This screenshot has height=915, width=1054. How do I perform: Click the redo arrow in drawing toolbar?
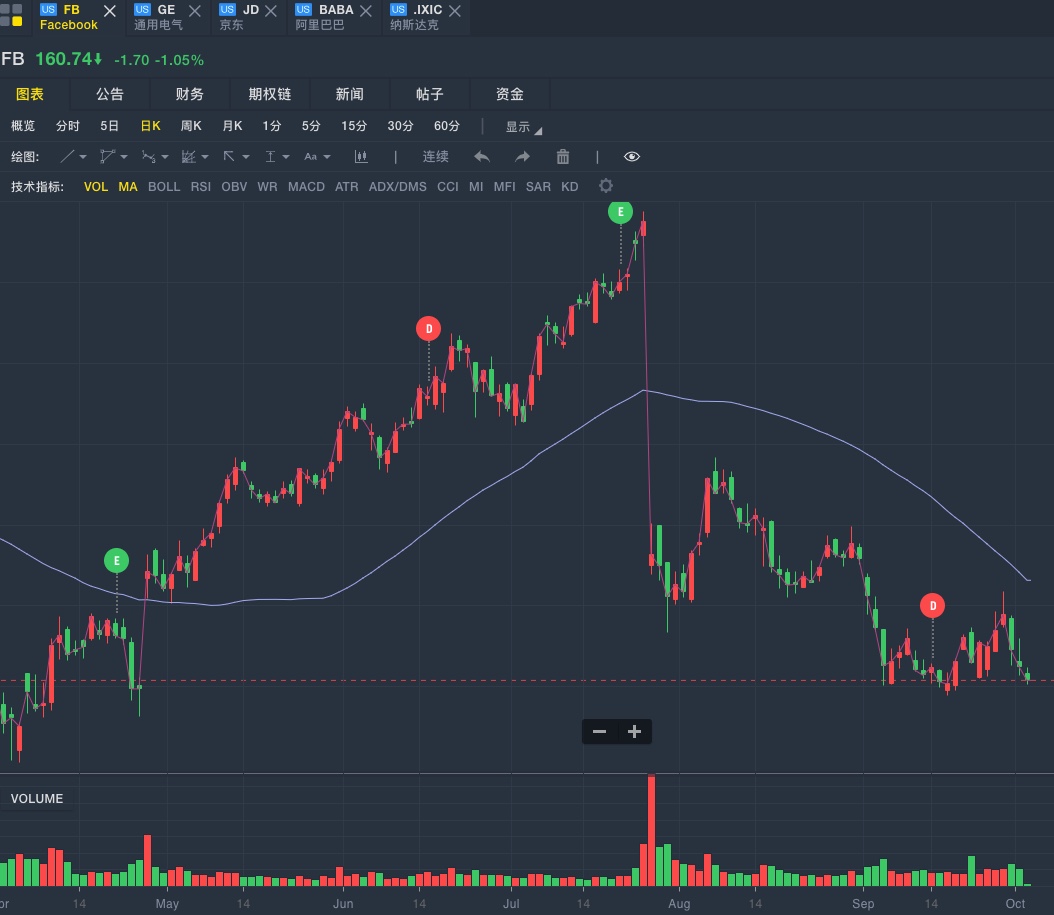[522, 157]
